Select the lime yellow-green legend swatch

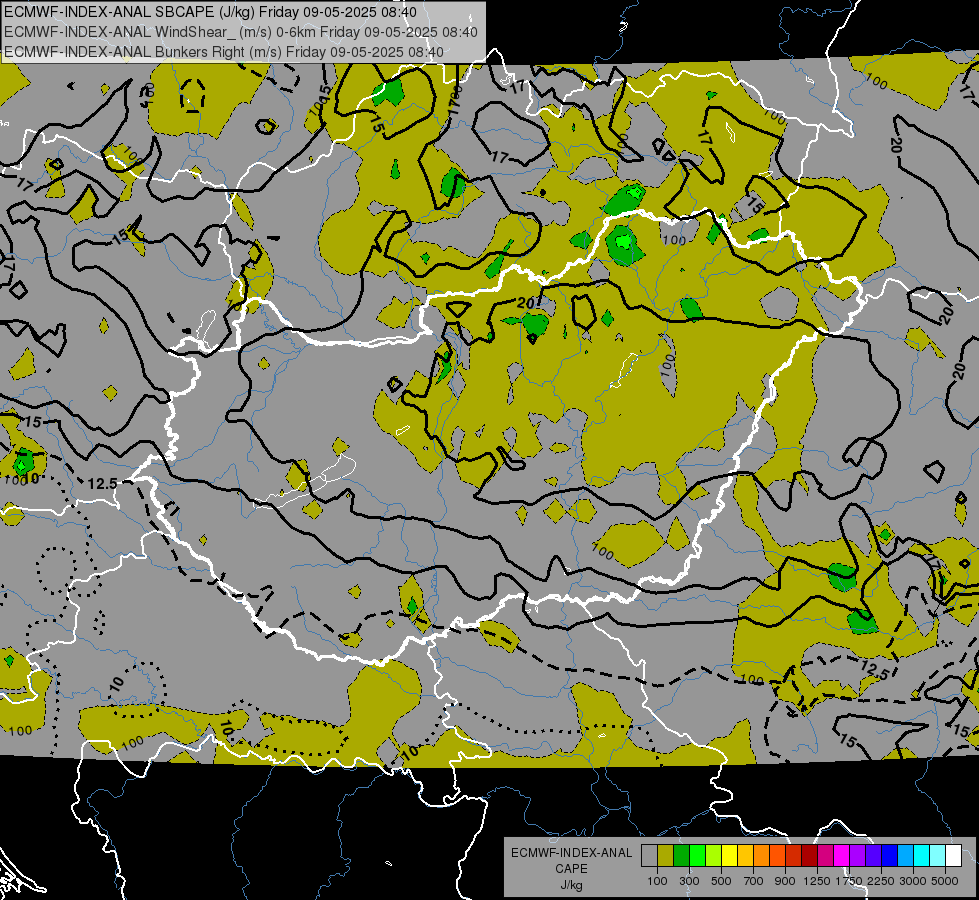[x=714, y=856]
